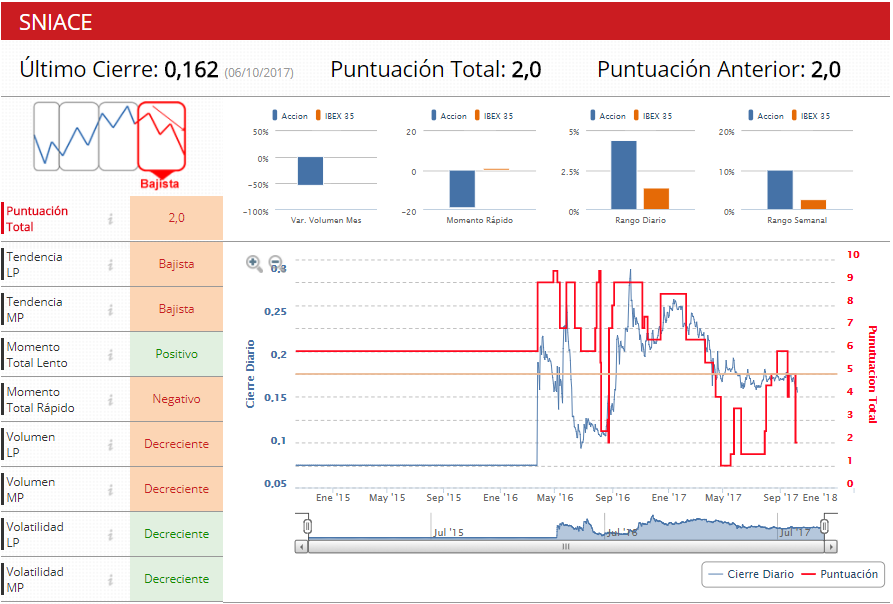Open the info icon beside Puntuación Total

[x=110, y=219]
